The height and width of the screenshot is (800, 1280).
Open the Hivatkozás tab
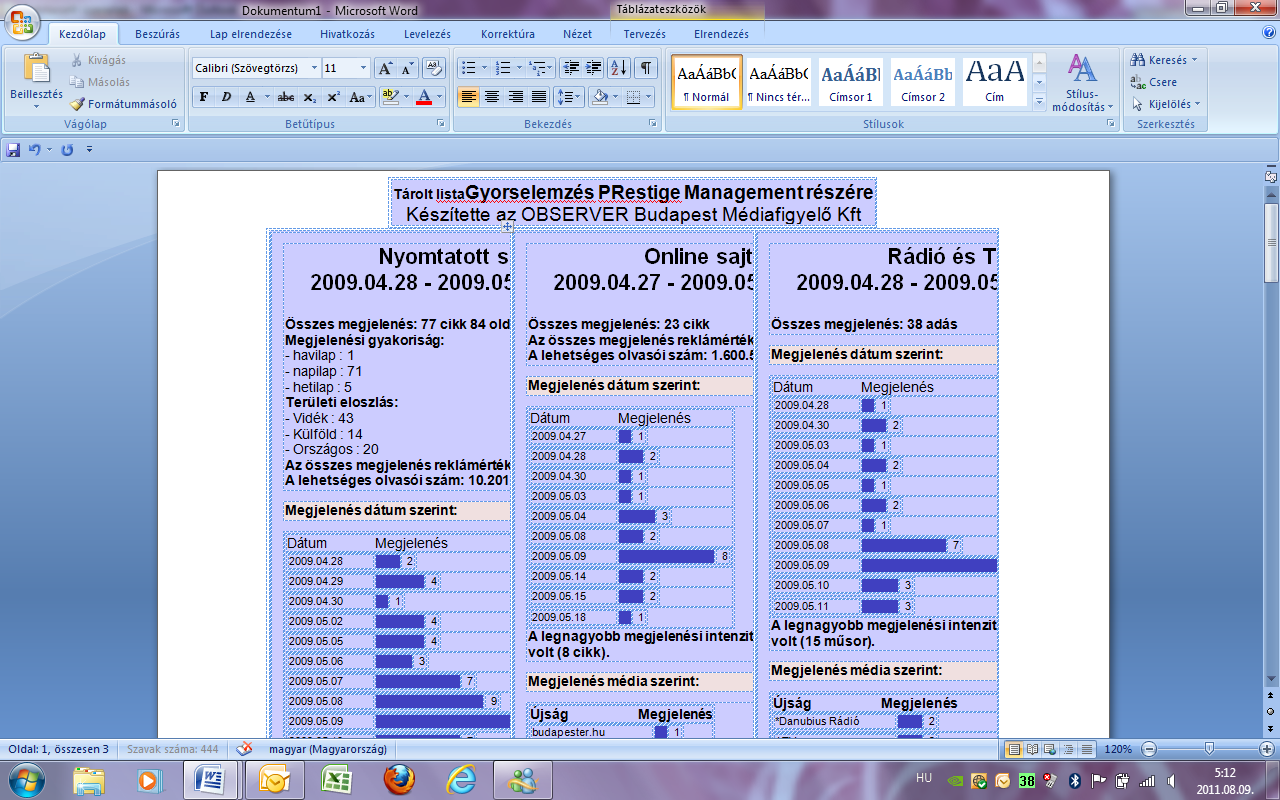coord(348,33)
